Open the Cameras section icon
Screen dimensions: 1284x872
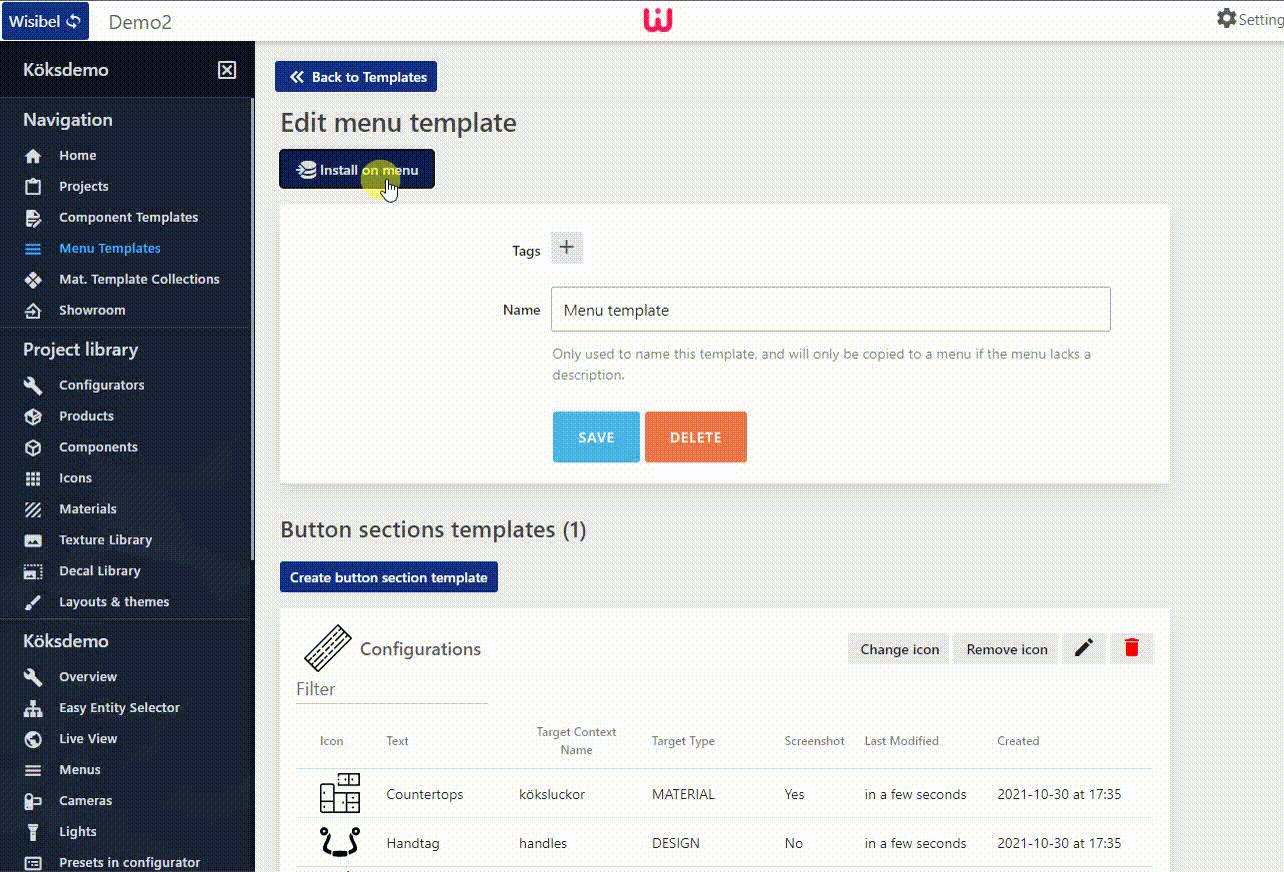coord(34,800)
